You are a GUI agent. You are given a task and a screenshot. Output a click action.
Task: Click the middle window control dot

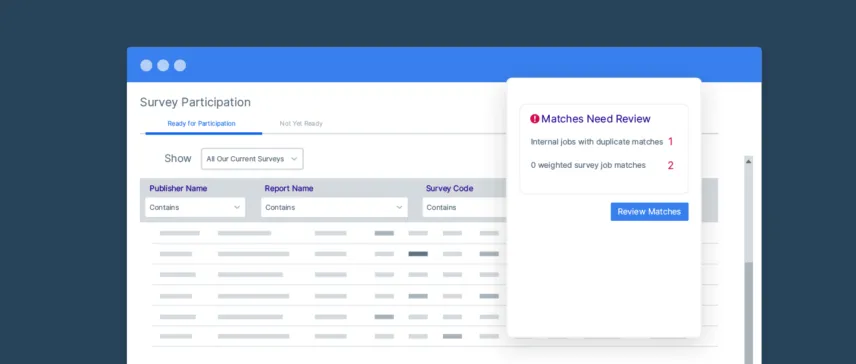click(163, 65)
